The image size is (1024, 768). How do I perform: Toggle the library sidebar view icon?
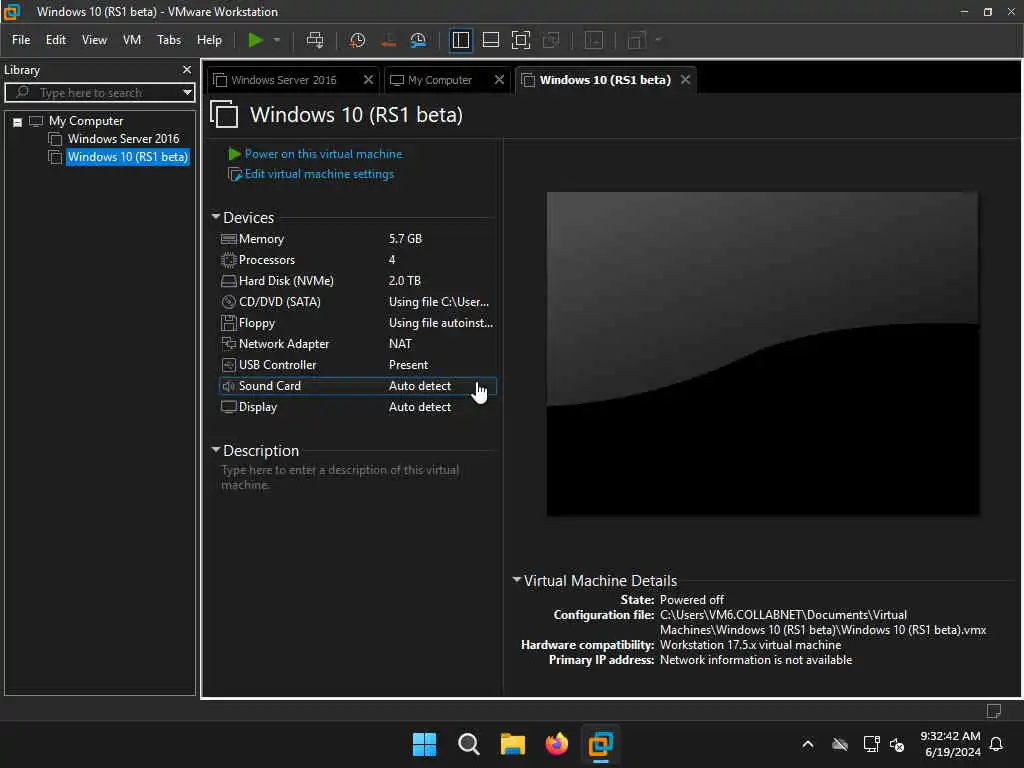(460, 40)
